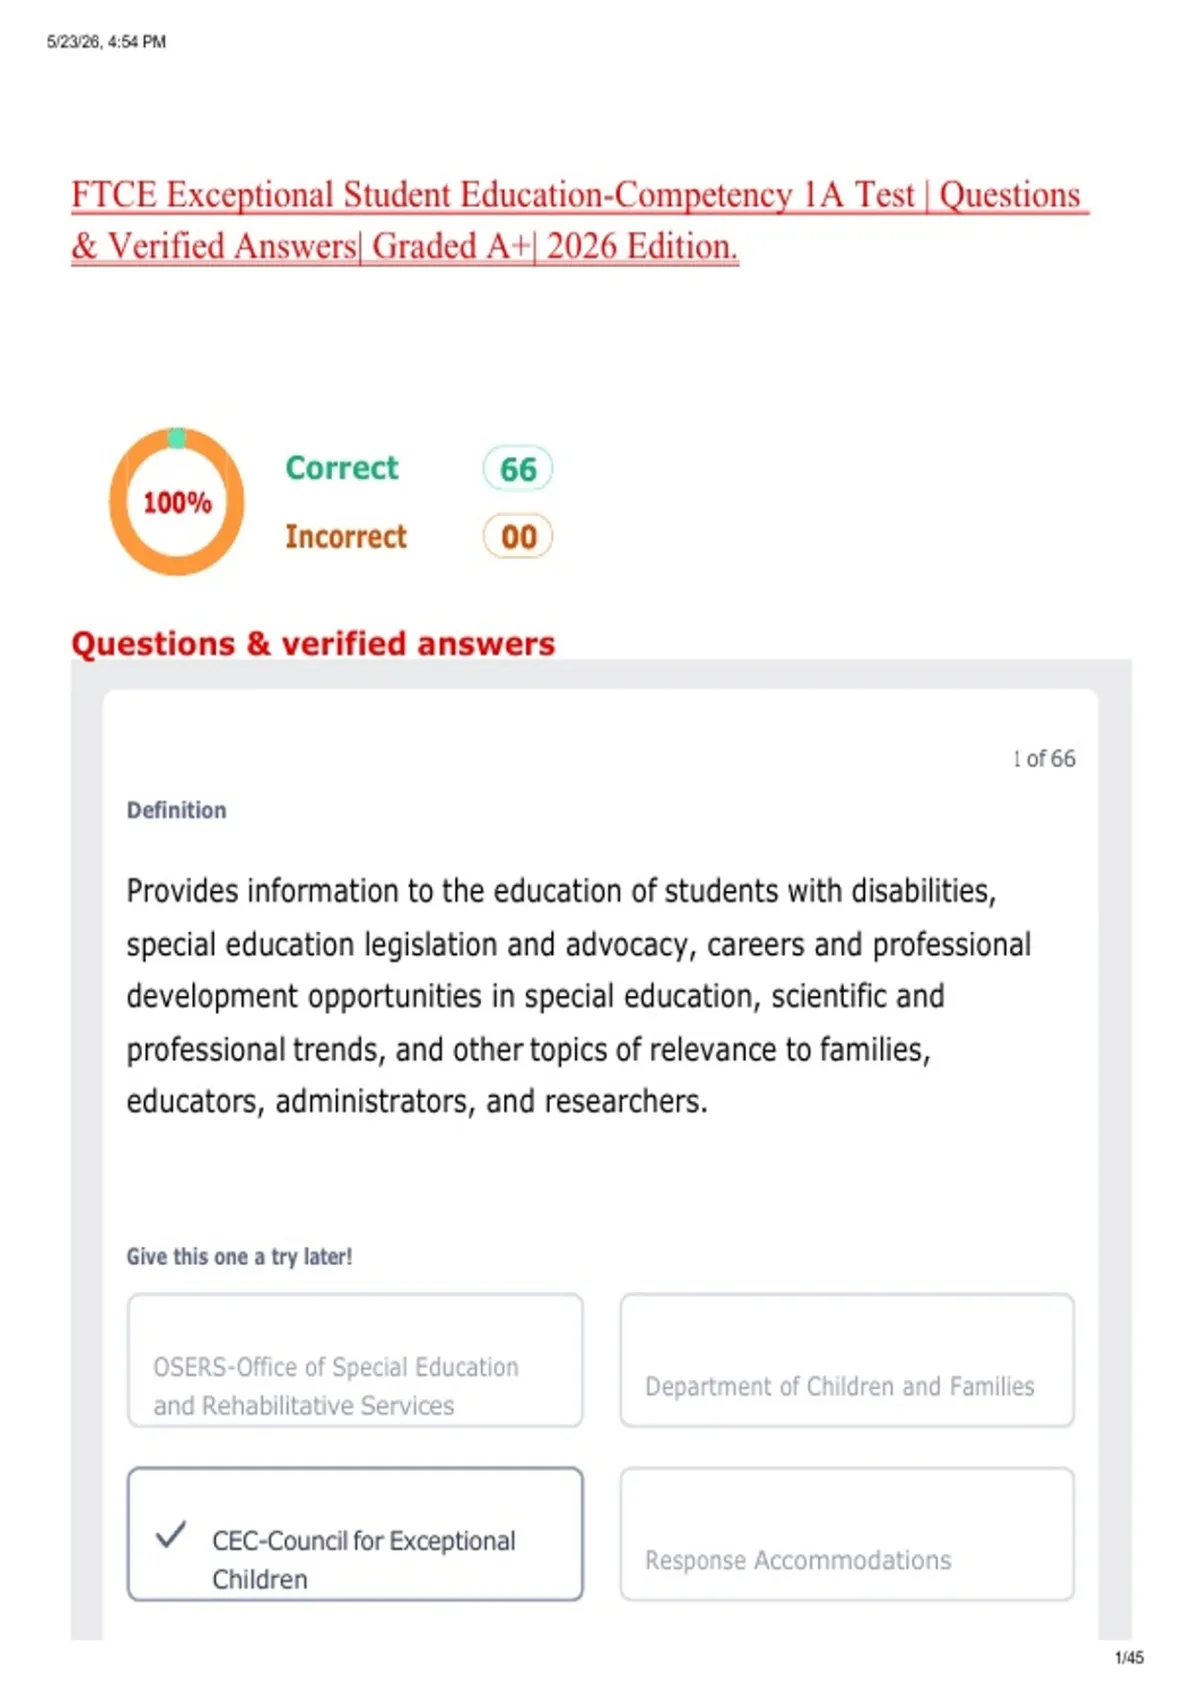The image size is (1200, 1700).
Task: Click the 100% donut progress ring
Action: (x=177, y=501)
